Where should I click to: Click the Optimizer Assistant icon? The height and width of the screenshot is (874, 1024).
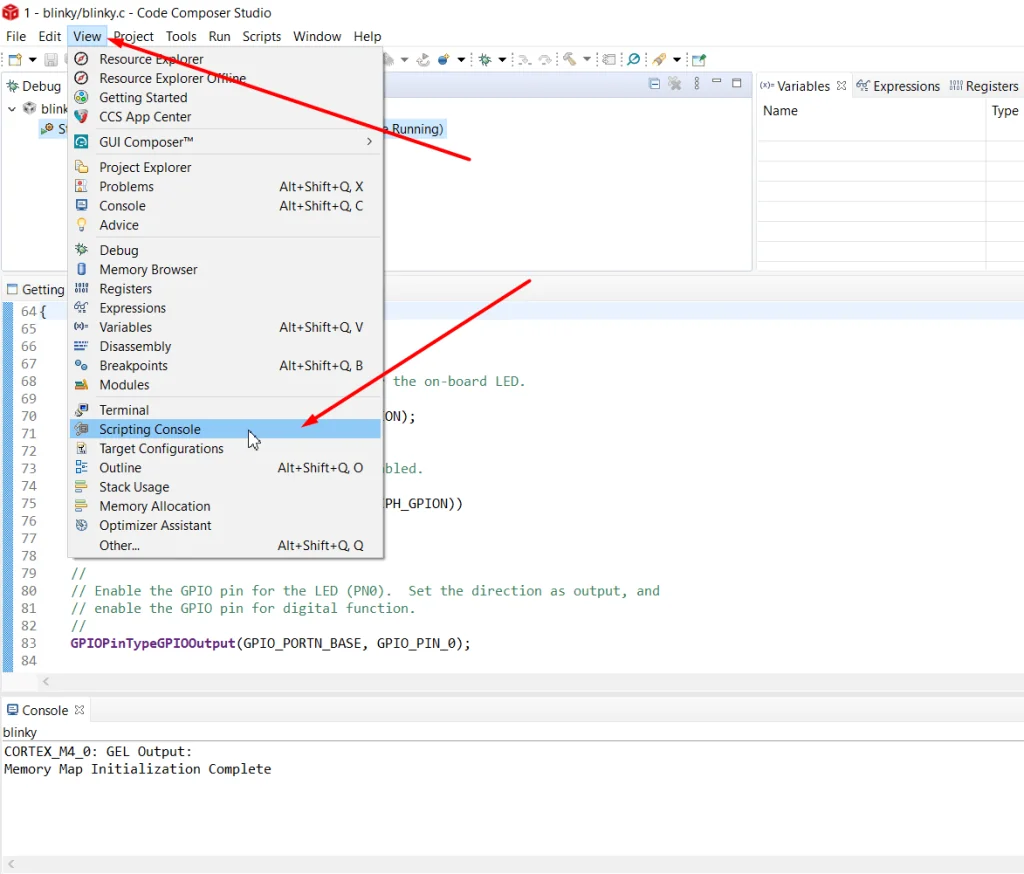tap(81, 525)
